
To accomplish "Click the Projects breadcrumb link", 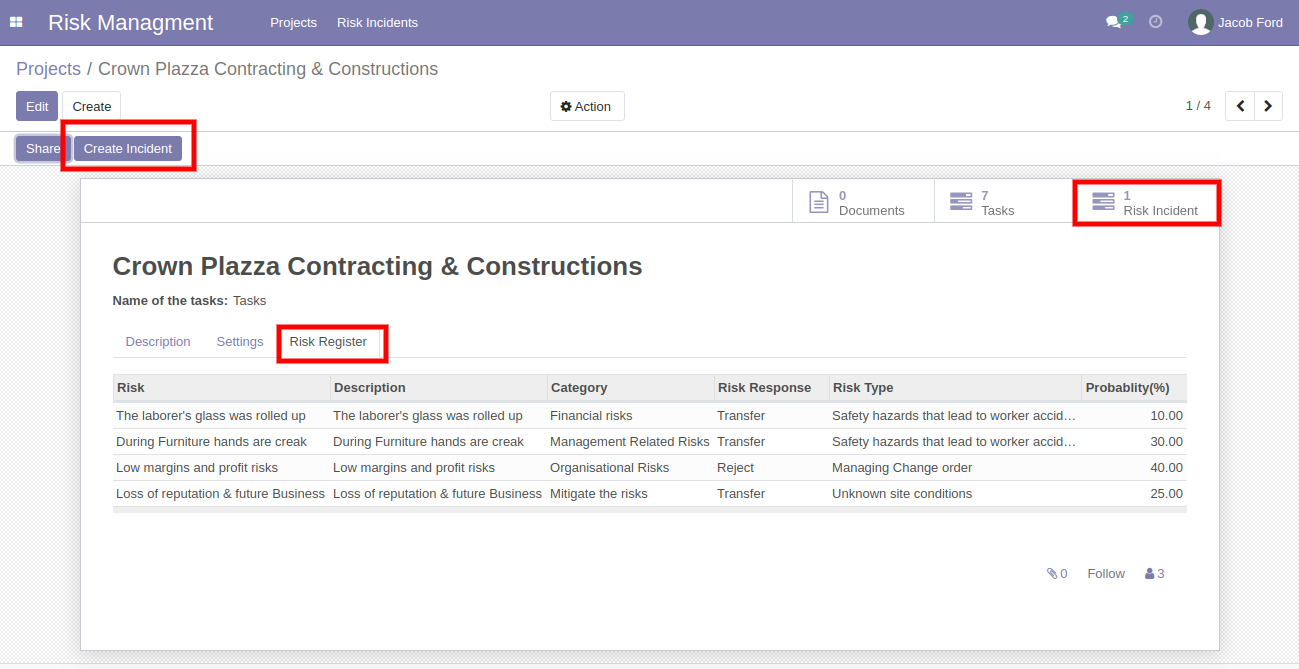I will click(48, 69).
